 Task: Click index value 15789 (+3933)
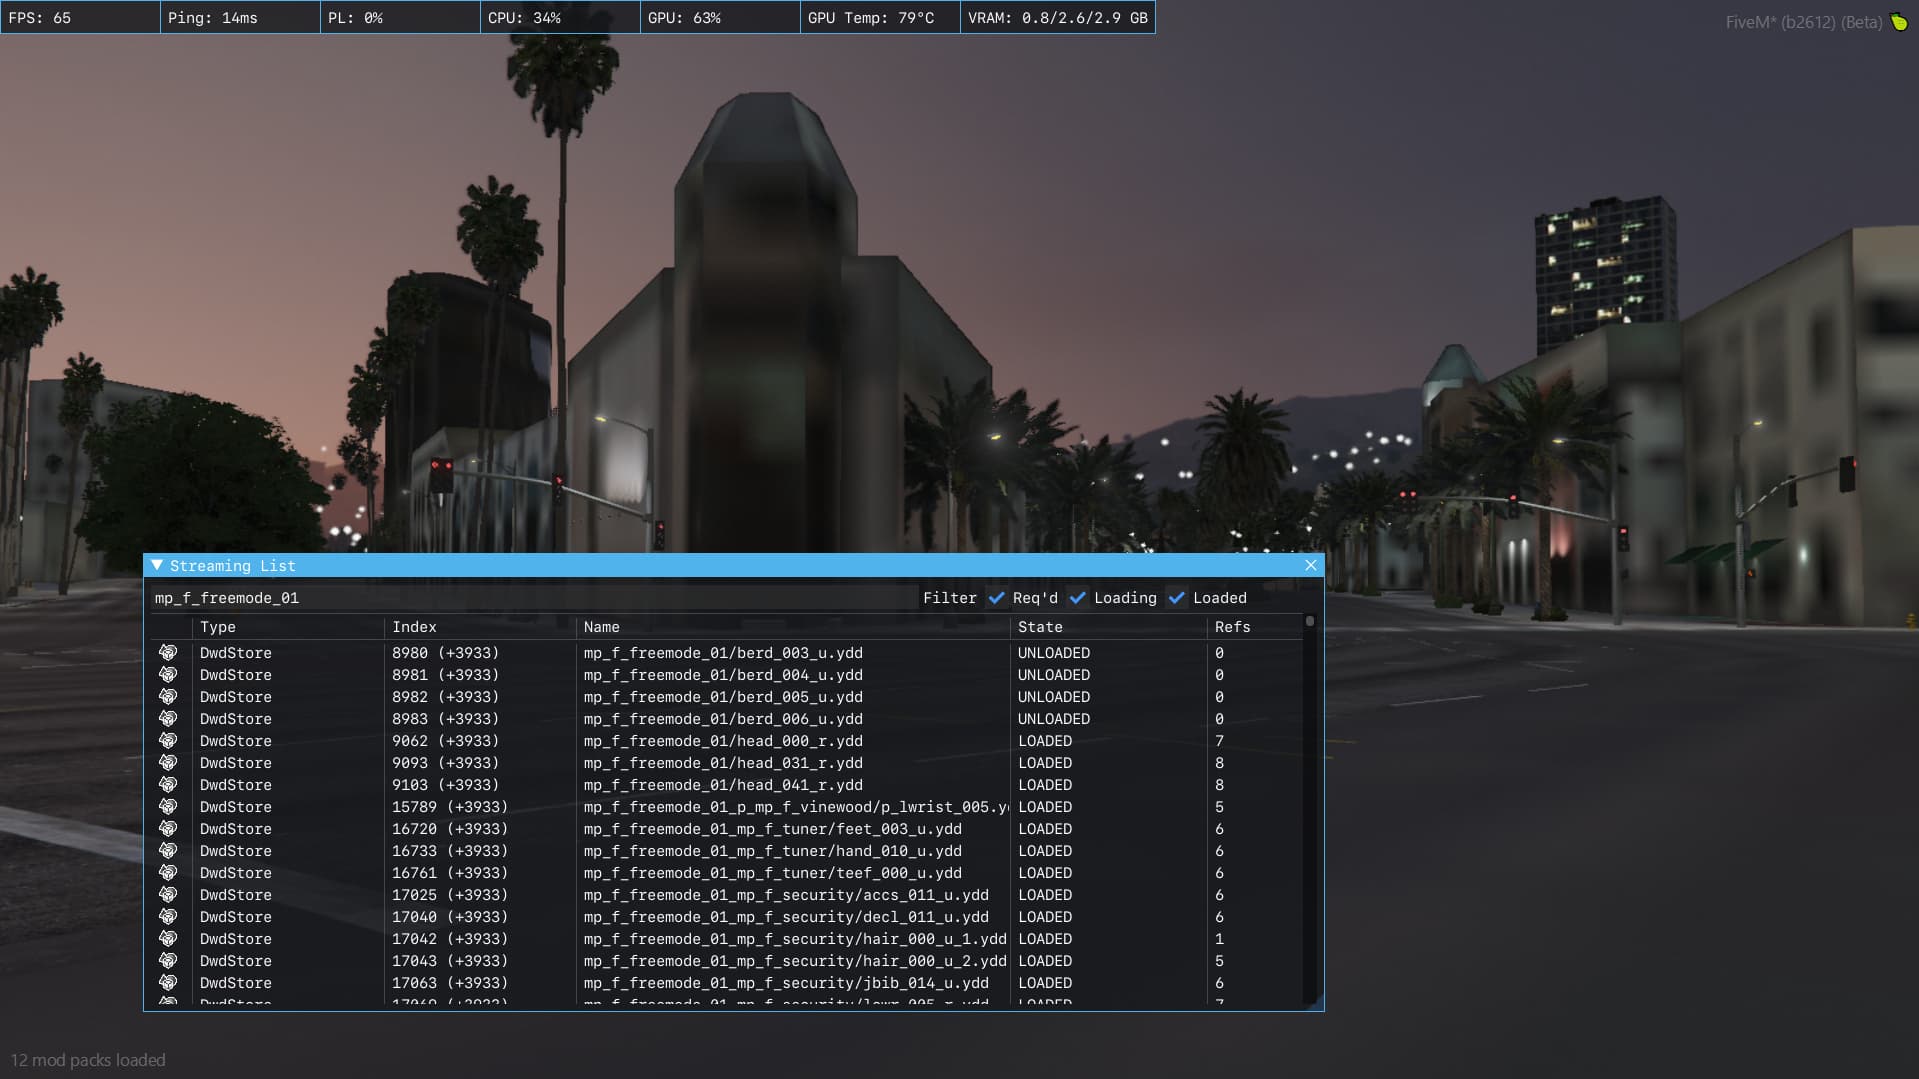click(450, 807)
